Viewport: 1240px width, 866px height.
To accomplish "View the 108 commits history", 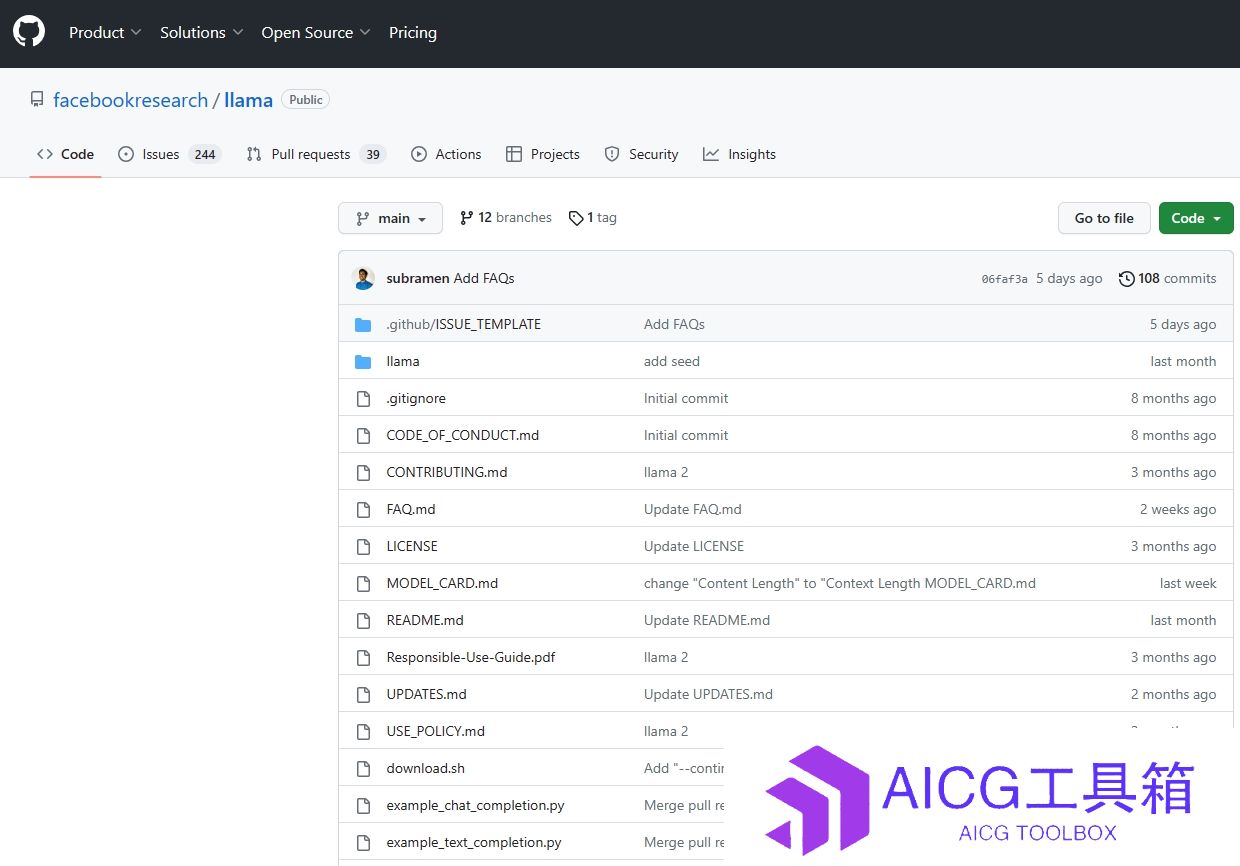I will [x=1168, y=279].
